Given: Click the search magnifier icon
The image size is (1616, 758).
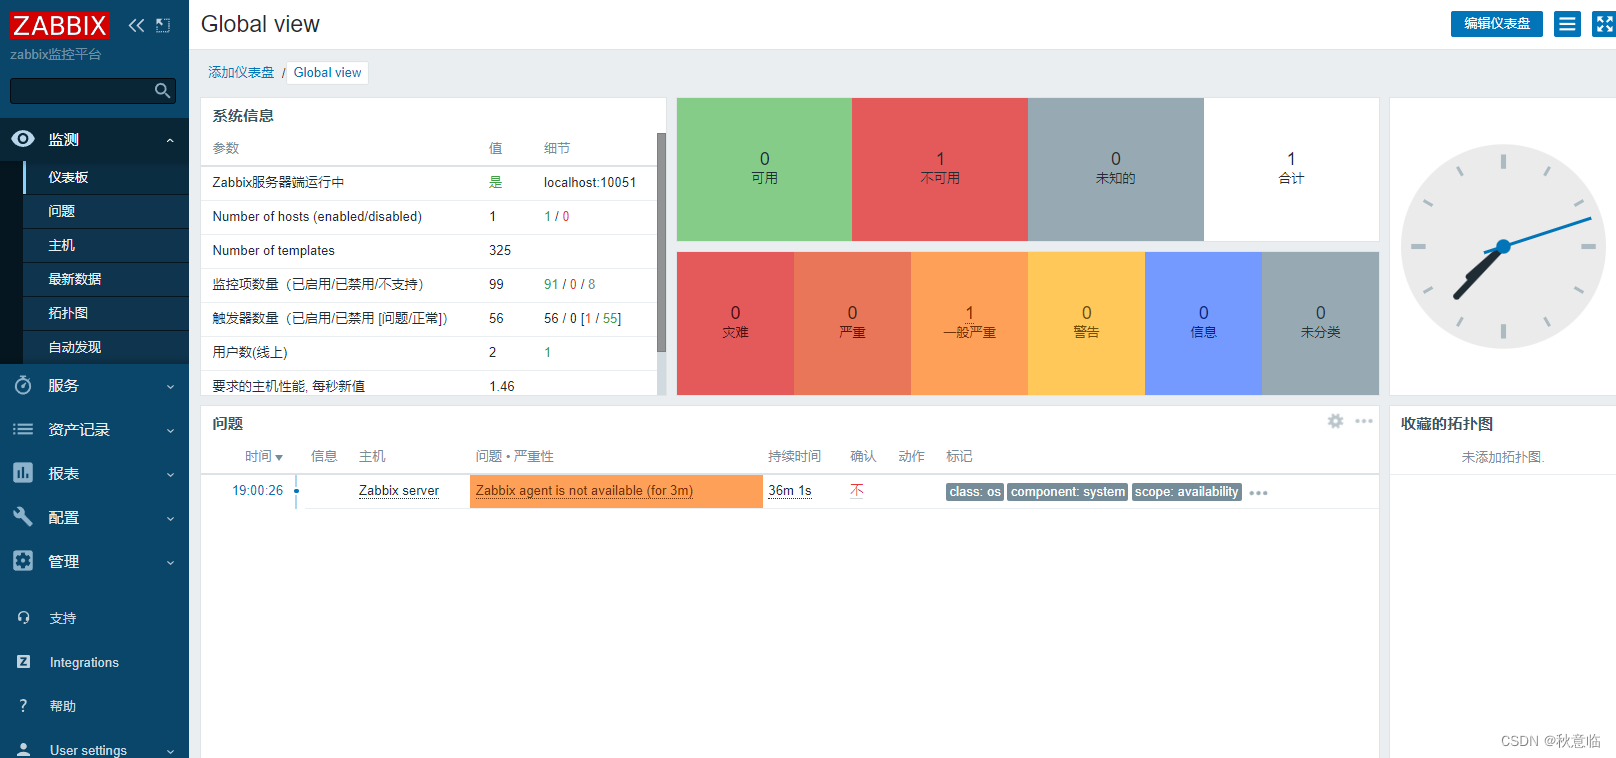Looking at the screenshot, I should 162,91.
